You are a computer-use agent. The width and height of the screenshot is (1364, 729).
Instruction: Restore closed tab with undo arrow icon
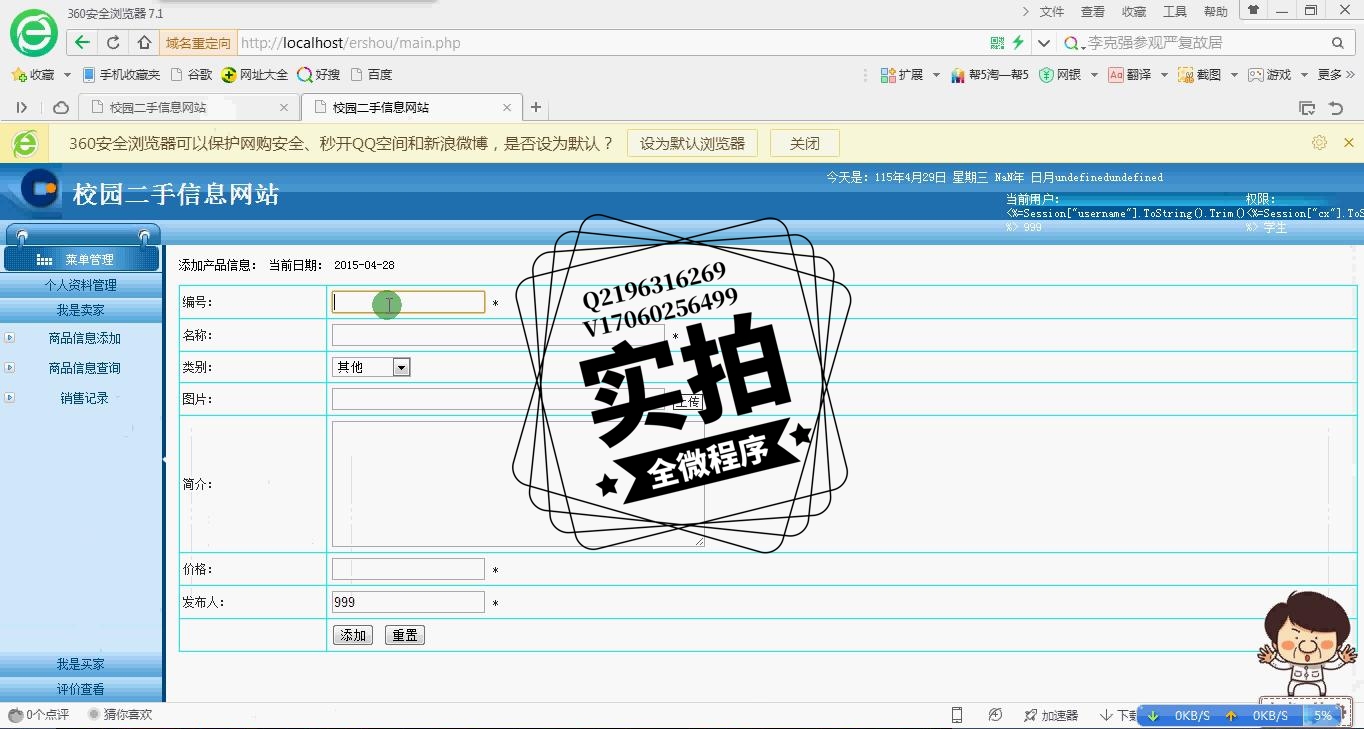[x=1336, y=108]
